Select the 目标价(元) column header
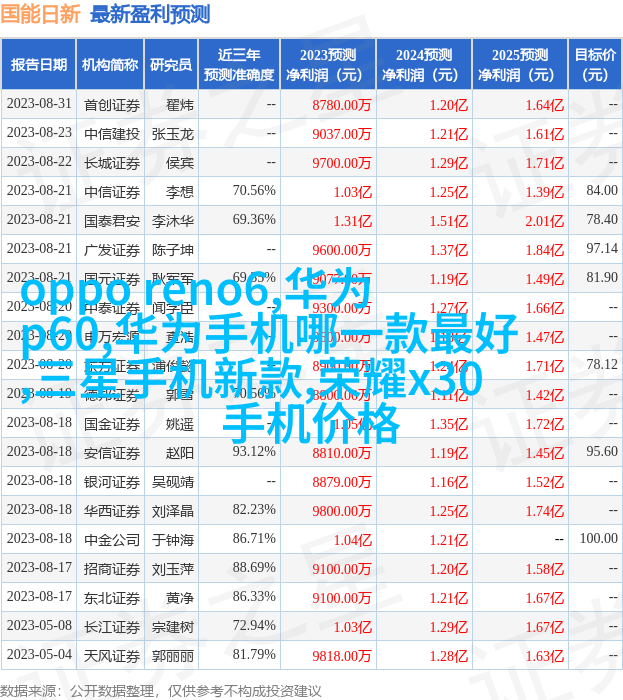The image size is (623, 700). (594, 64)
